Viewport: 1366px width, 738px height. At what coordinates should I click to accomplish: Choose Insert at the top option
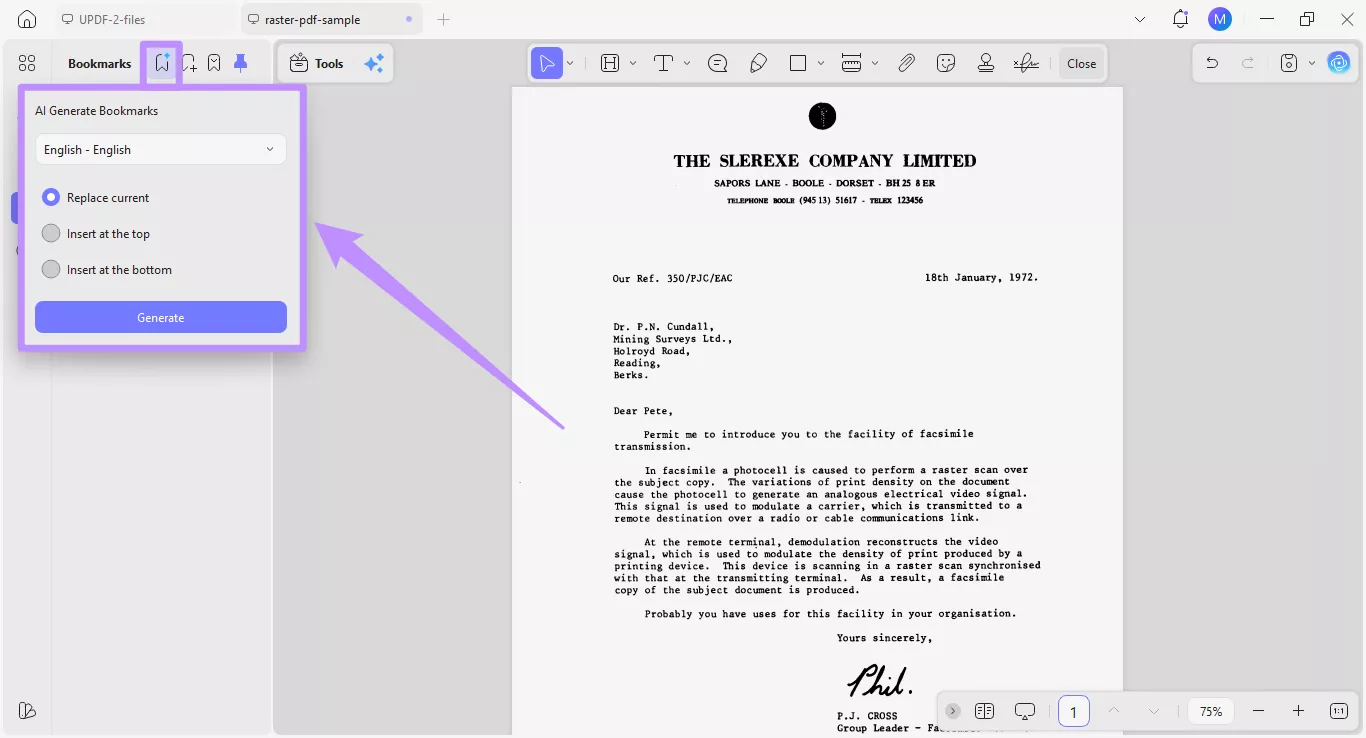click(51, 233)
